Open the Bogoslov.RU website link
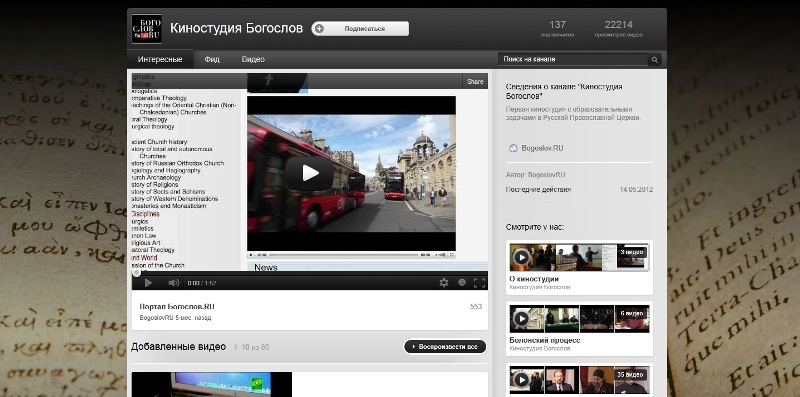Image resolution: width=800 pixels, height=397 pixels. point(542,148)
